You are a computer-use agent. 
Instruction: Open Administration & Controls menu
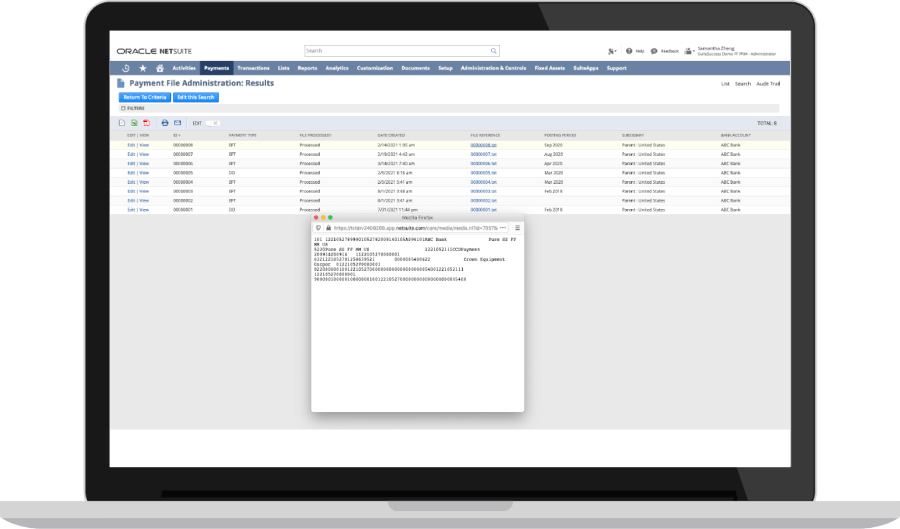coord(493,68)
